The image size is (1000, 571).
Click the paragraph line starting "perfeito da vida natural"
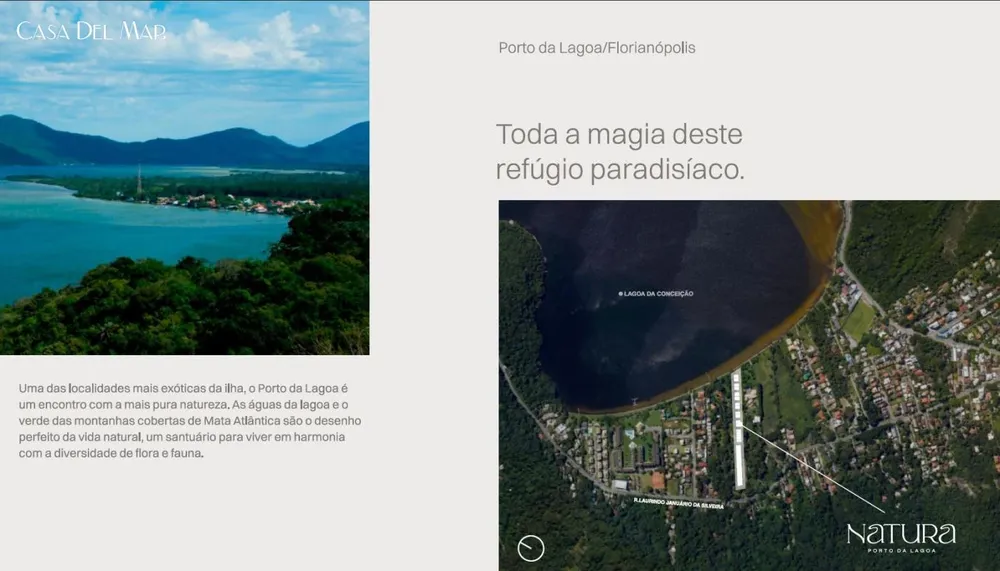point(182,437)
